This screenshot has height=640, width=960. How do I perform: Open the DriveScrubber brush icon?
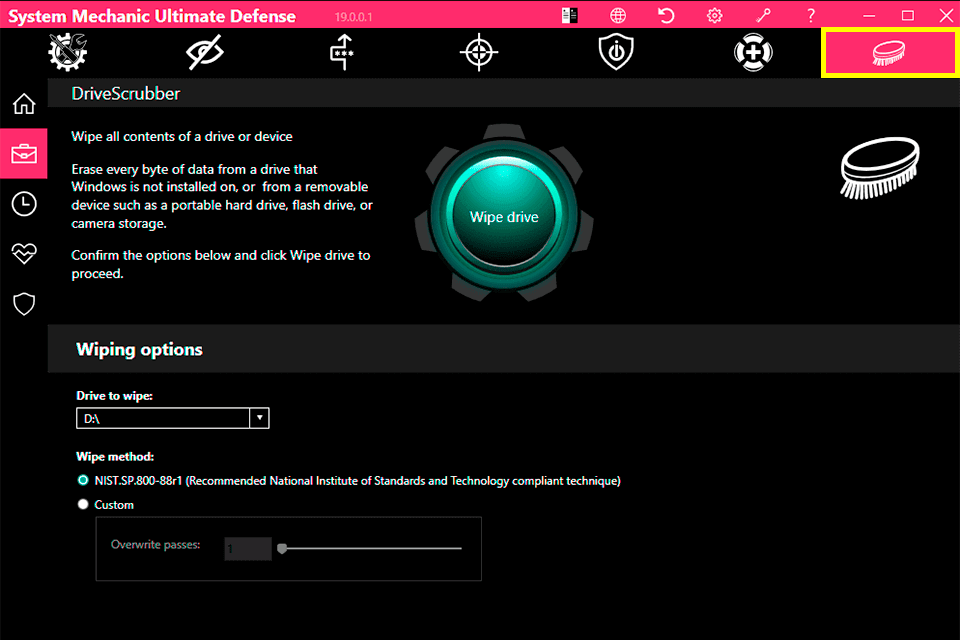point(889,52)
